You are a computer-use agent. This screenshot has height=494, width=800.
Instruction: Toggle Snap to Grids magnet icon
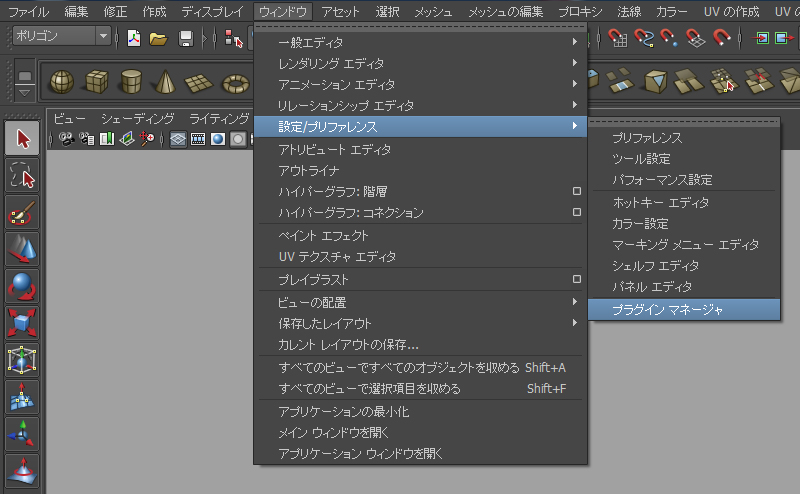click(x=617, y=38)
